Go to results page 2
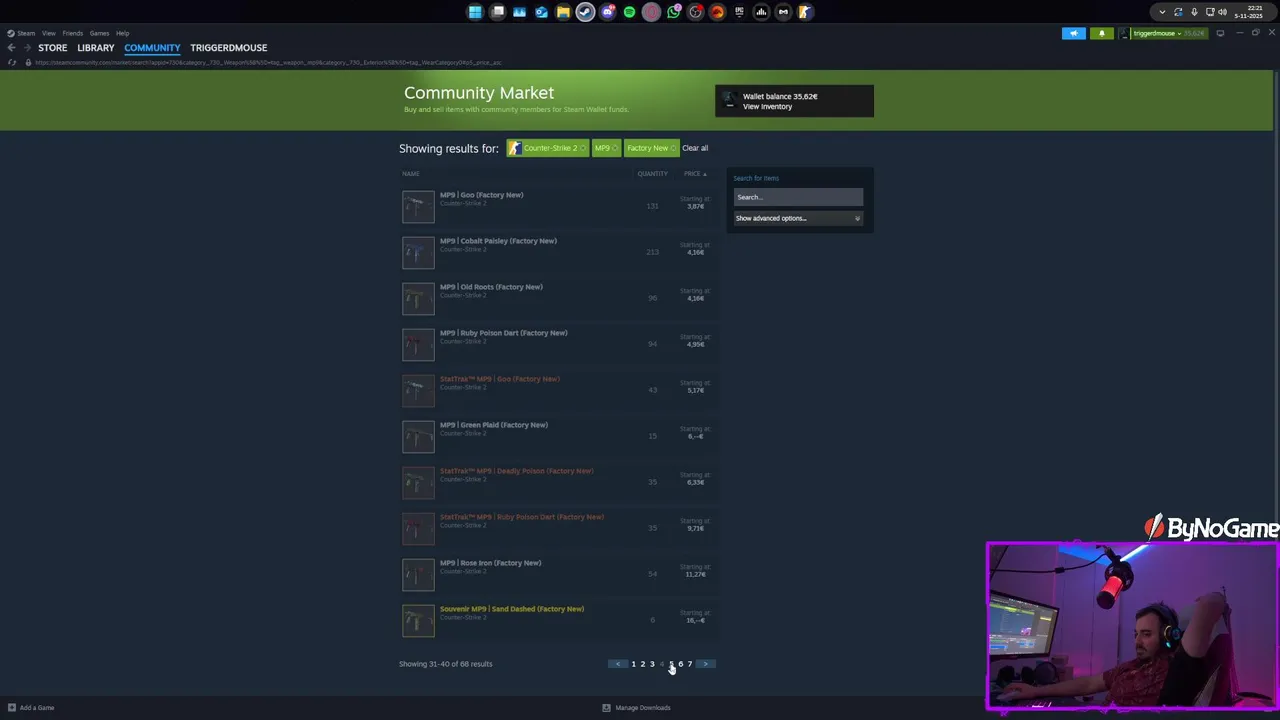1280x720 pixels. [x=642, y=664]
